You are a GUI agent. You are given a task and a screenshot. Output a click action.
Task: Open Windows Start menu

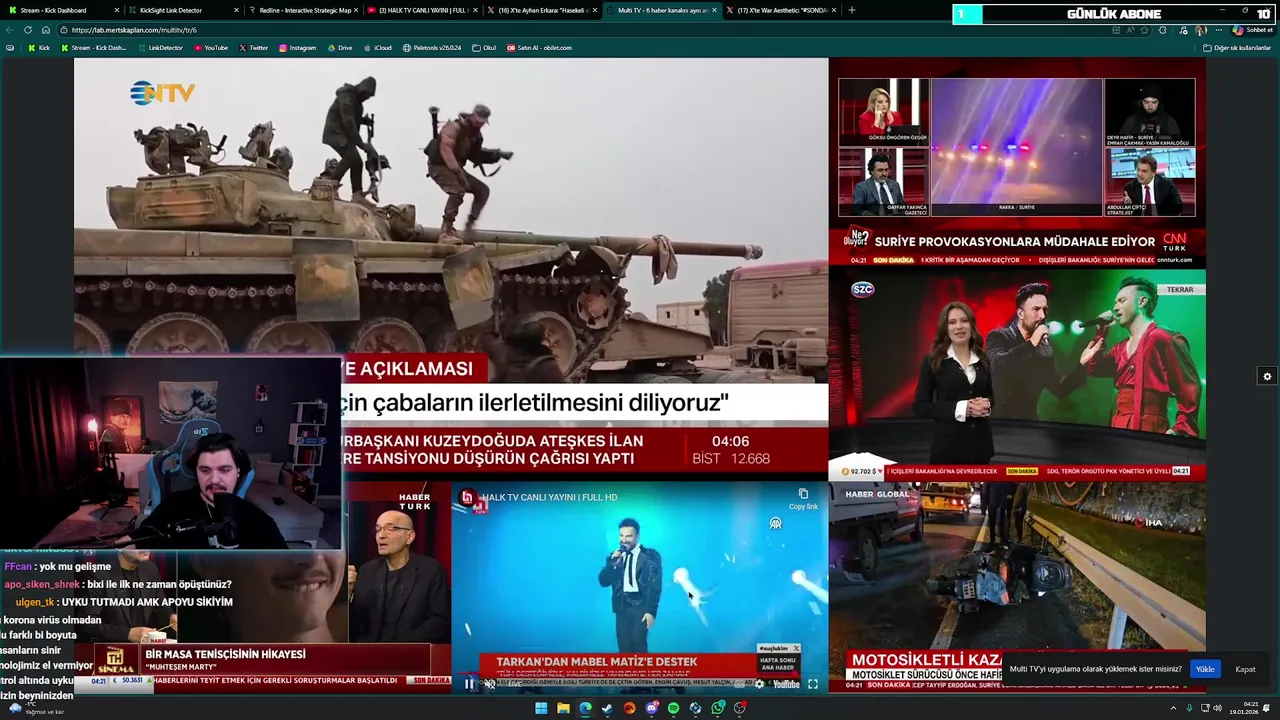541,708
